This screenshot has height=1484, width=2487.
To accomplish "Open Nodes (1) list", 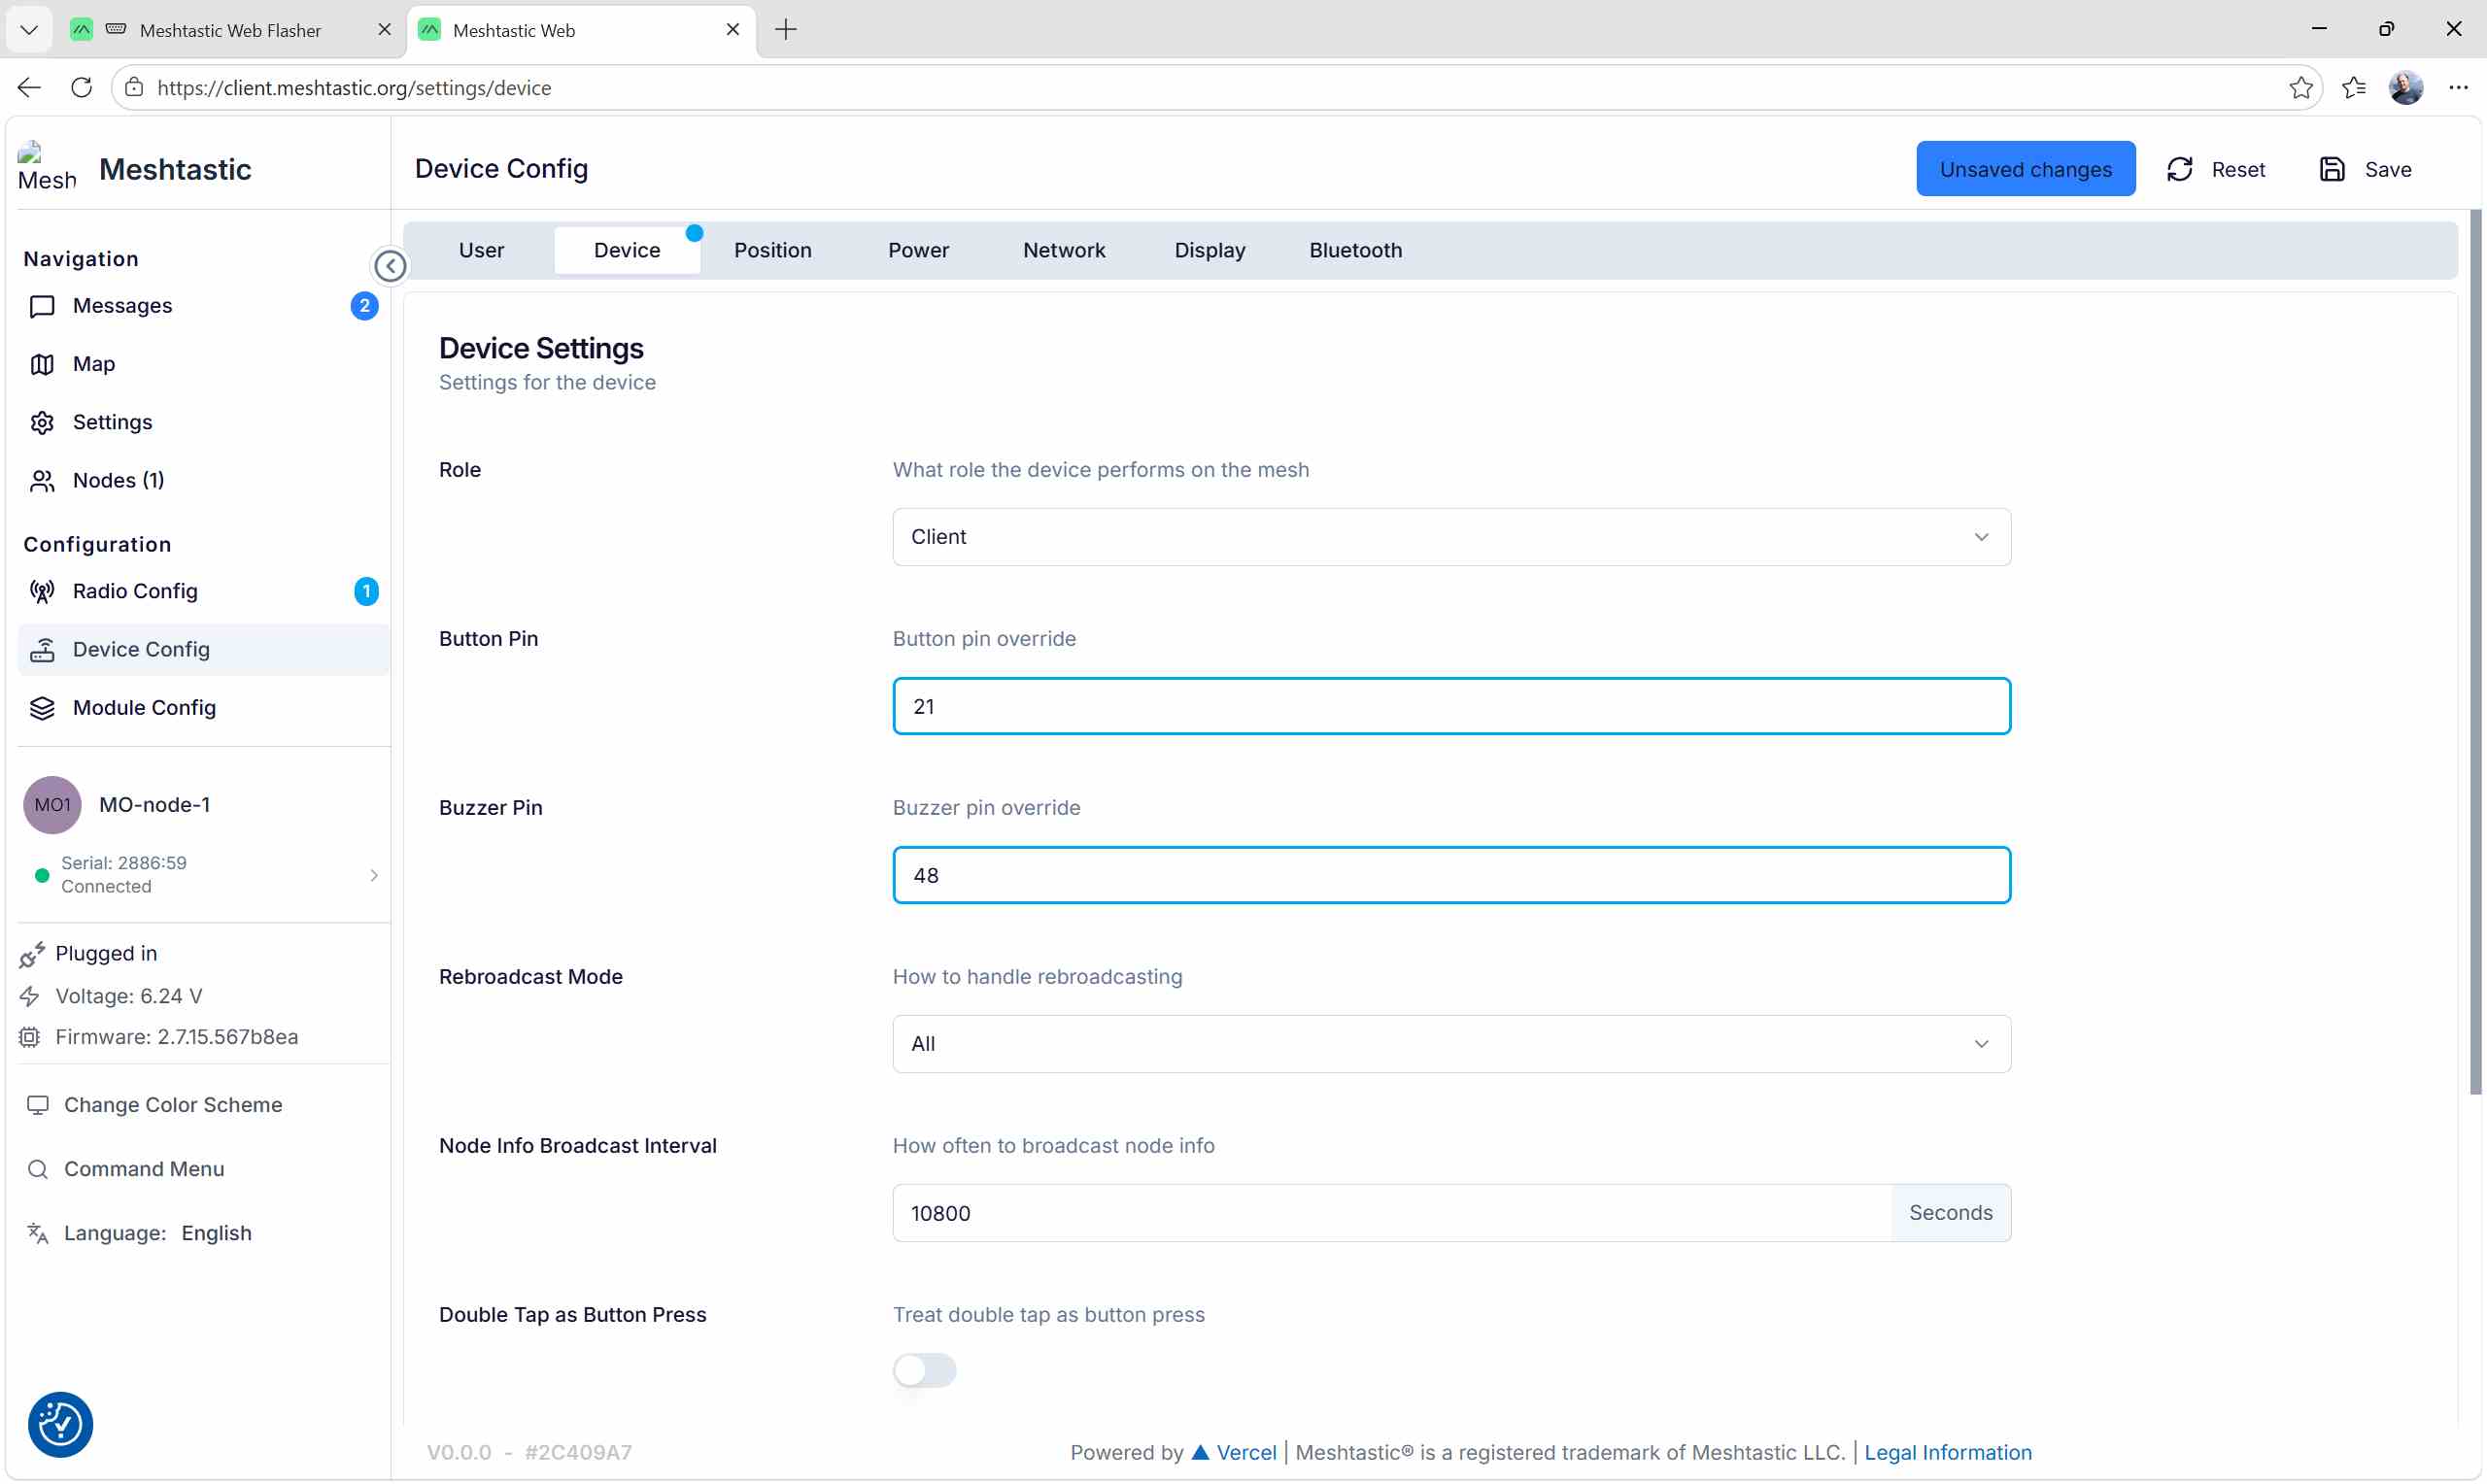I will click(x=118, y=481).
